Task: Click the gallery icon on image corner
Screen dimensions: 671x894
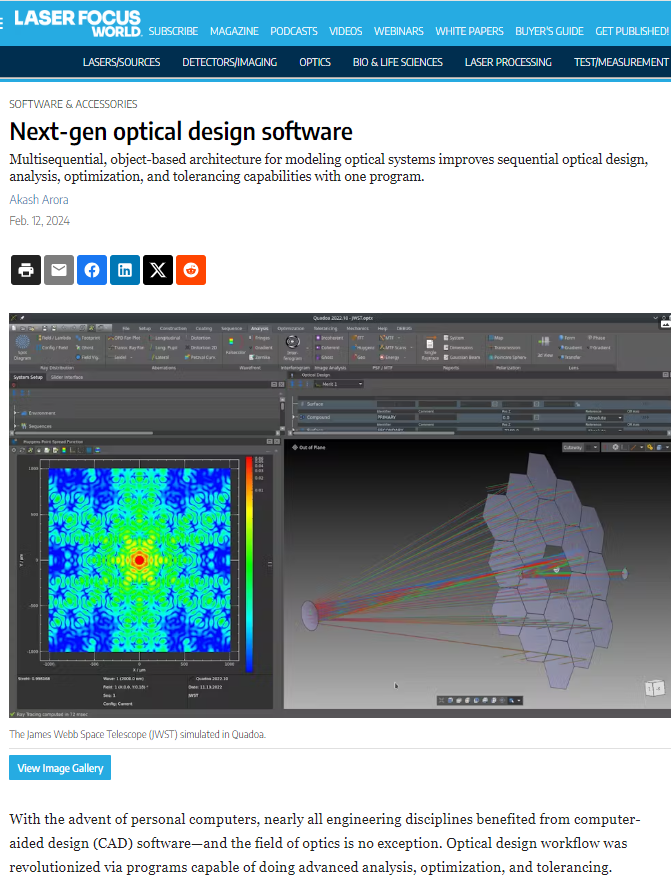Action: (665, 323)
